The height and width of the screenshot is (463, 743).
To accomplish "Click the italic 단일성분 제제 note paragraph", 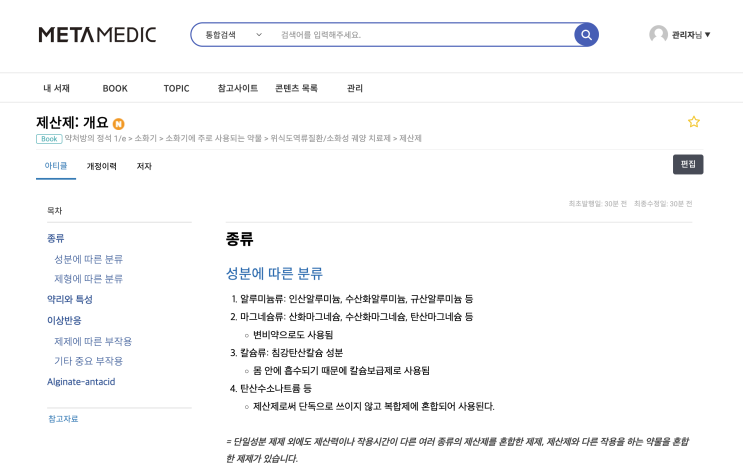I will pos(457,450).
